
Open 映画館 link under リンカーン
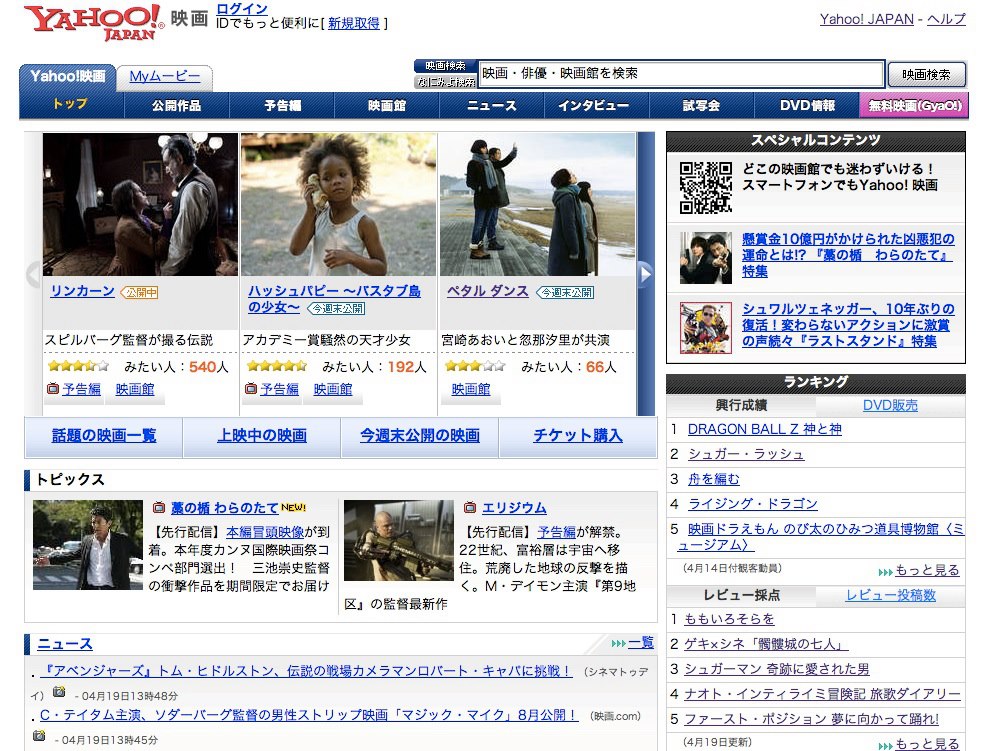pos(134,389)
